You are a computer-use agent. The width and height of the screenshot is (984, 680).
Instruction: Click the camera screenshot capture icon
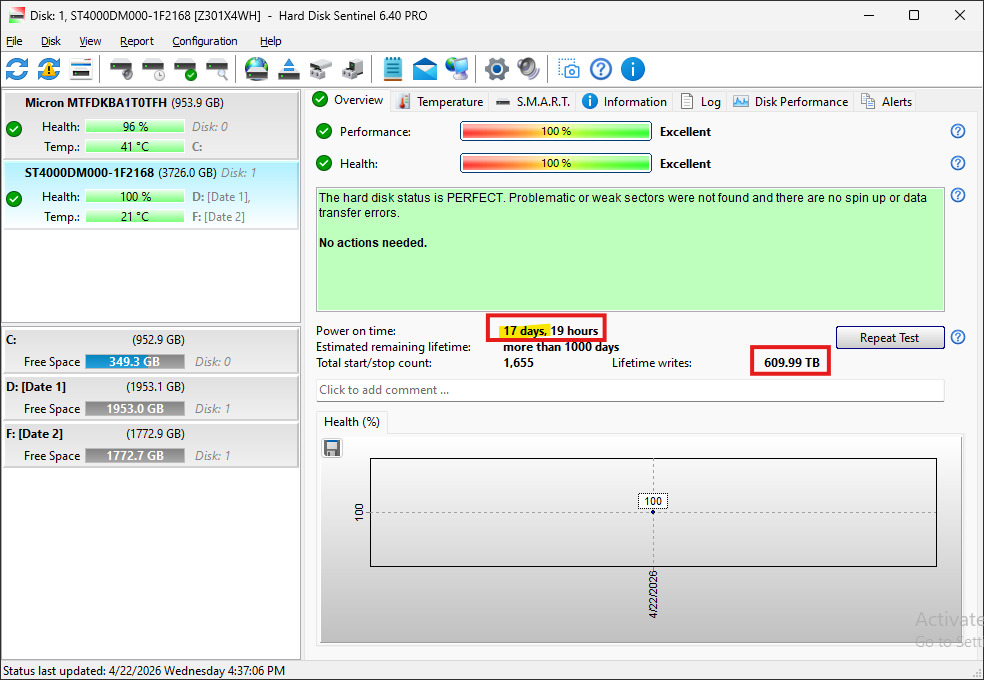click(x=569, y=69)
